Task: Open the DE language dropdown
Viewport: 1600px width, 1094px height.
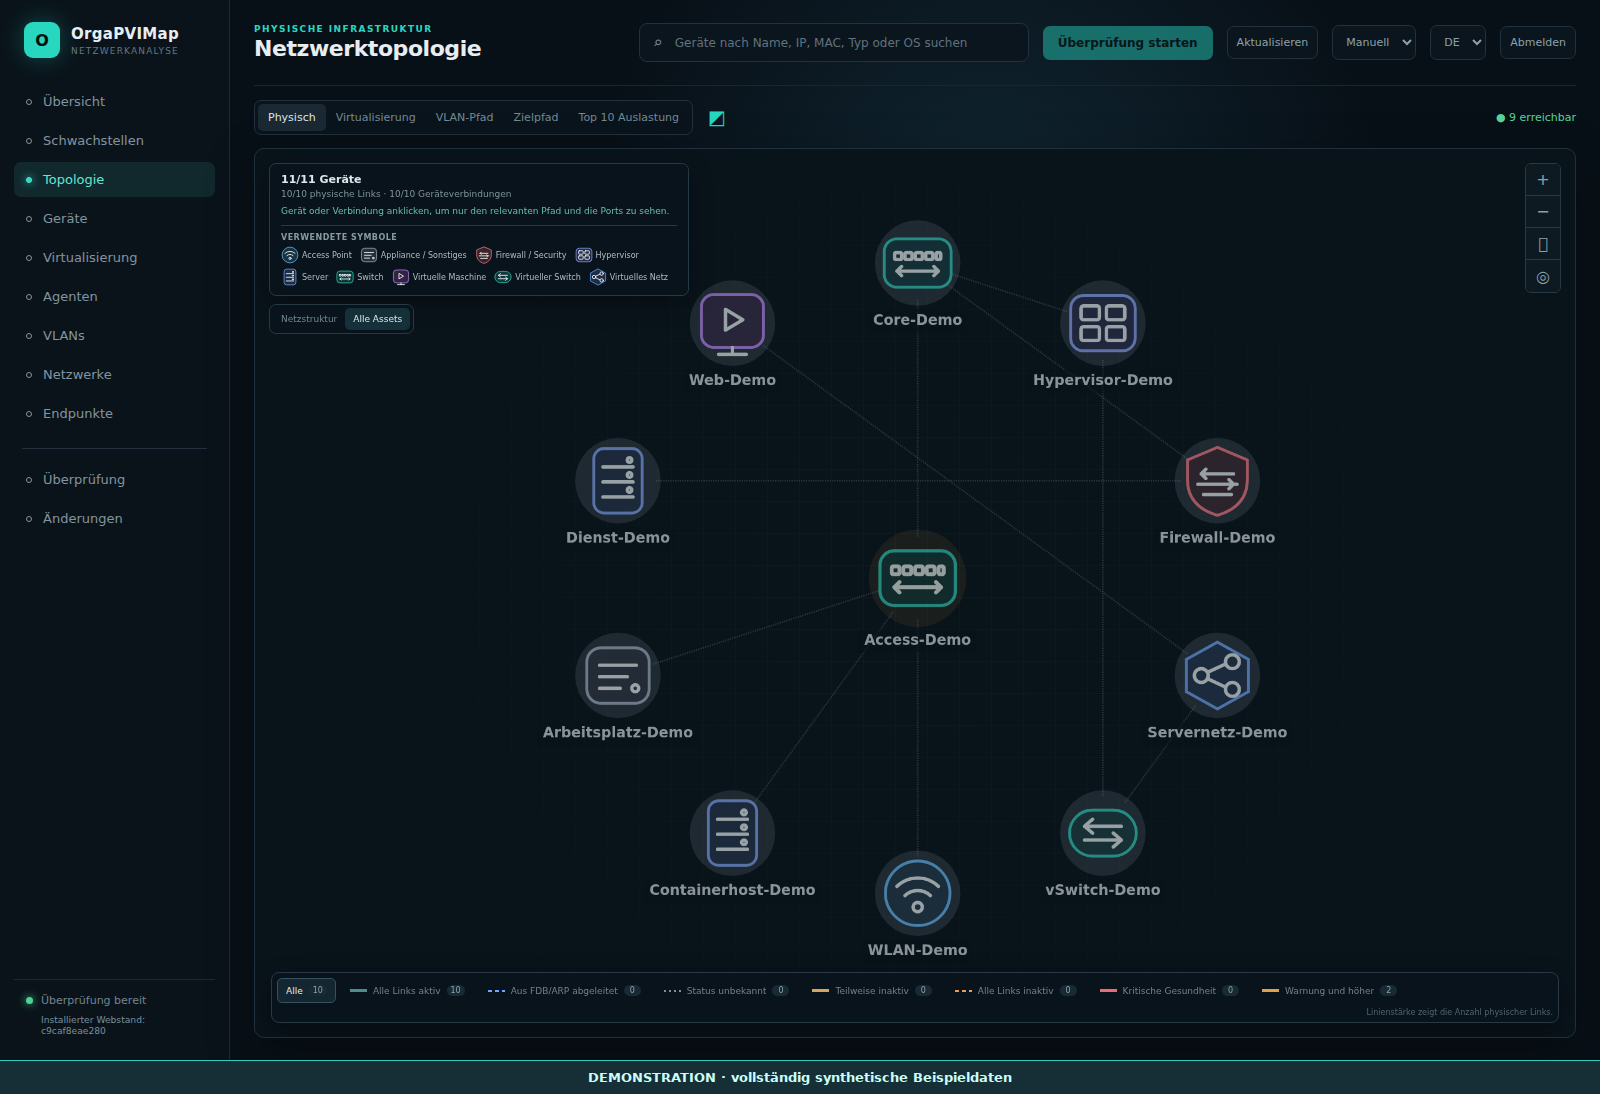Action: click(x=1457, y=42)
